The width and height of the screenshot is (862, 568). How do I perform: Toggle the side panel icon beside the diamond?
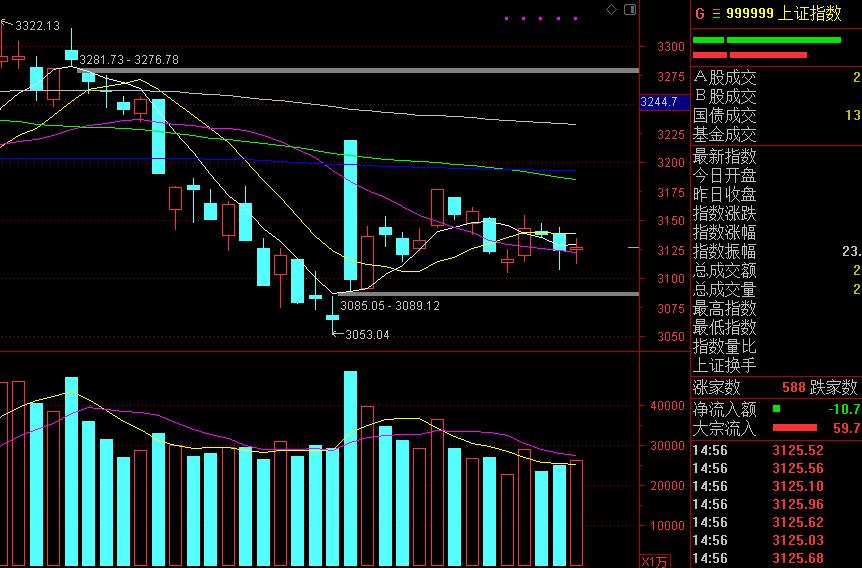(630, 9)
